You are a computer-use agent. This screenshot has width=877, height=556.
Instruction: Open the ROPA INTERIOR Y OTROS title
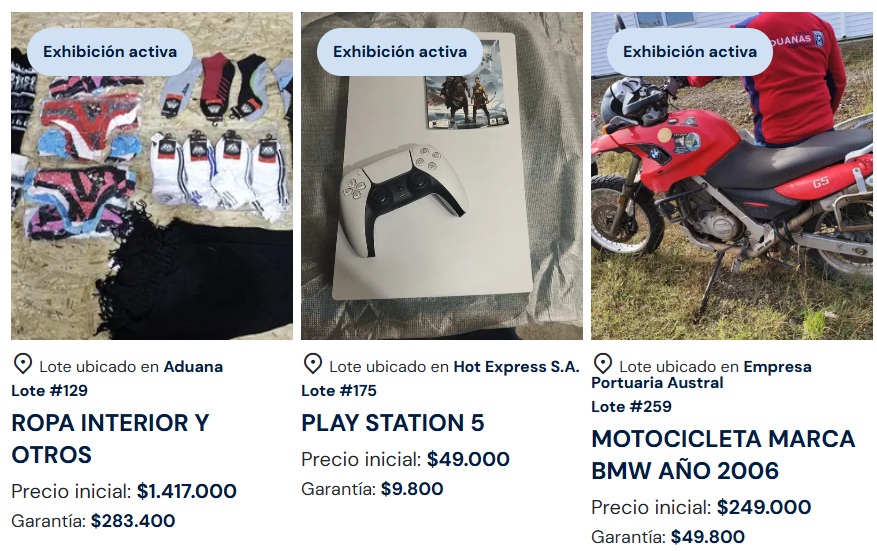[110, 439]
